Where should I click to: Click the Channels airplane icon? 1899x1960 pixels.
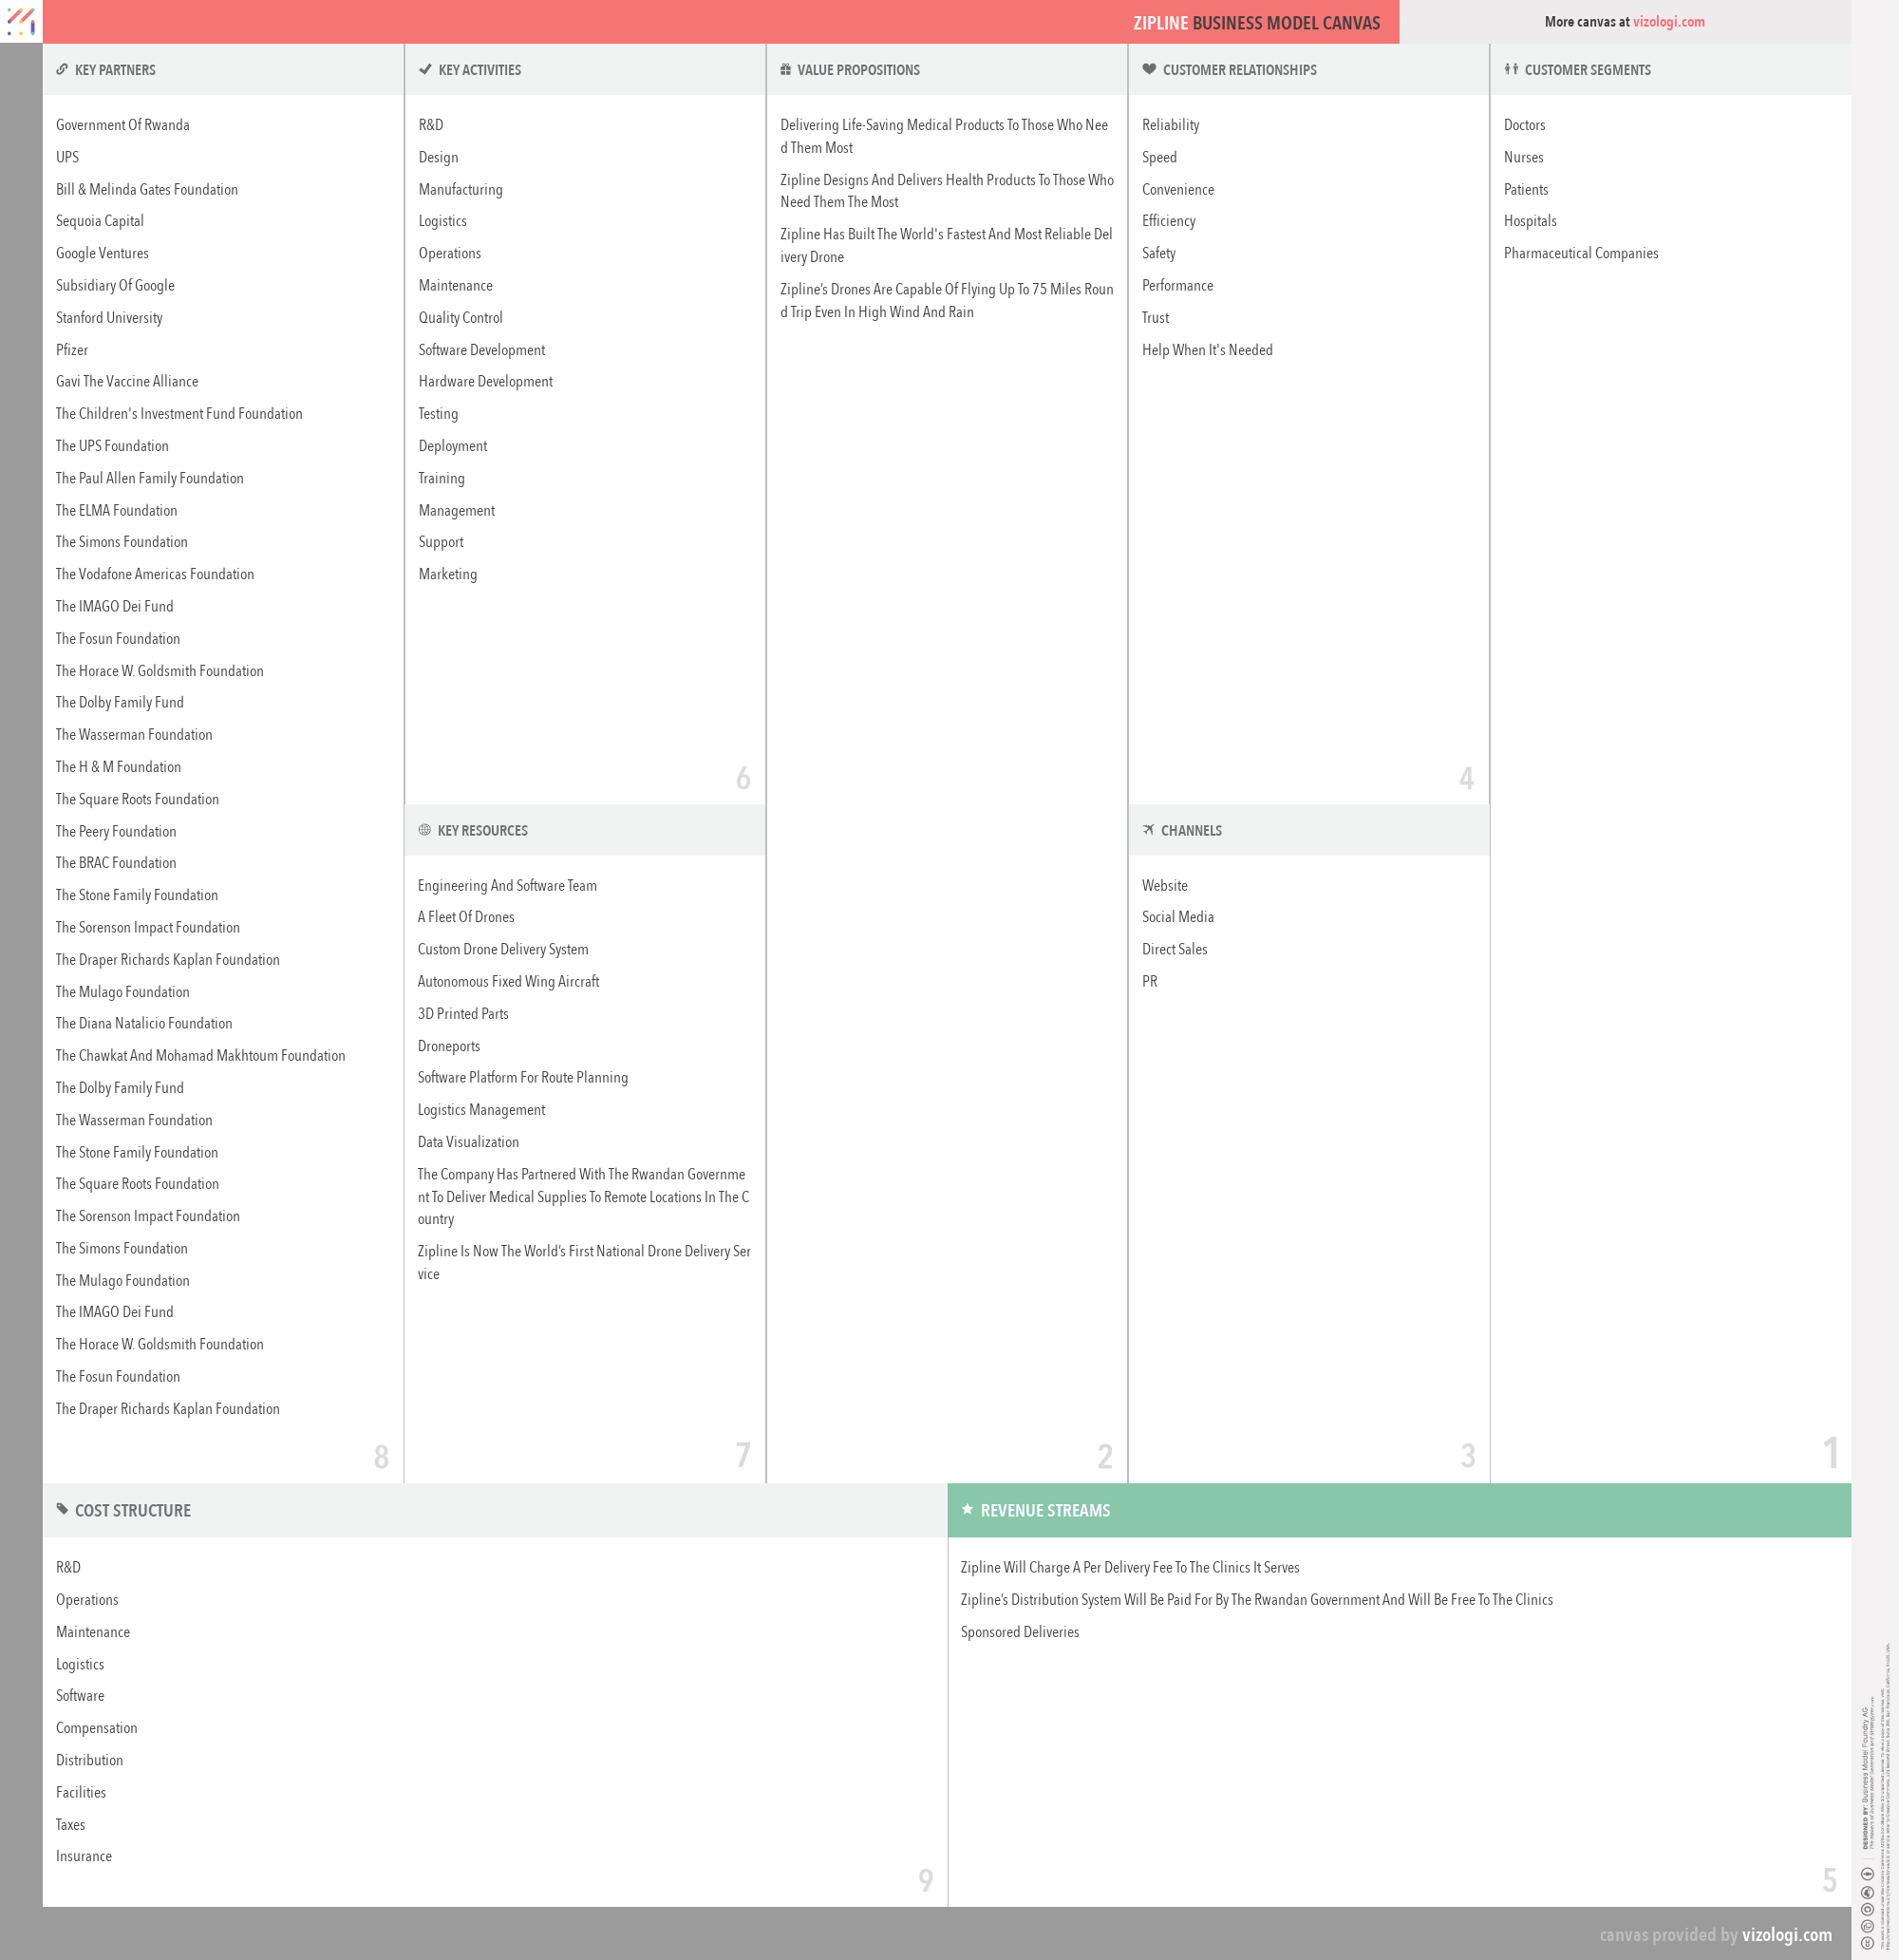pyautogui.click(x=1148, y=830)
